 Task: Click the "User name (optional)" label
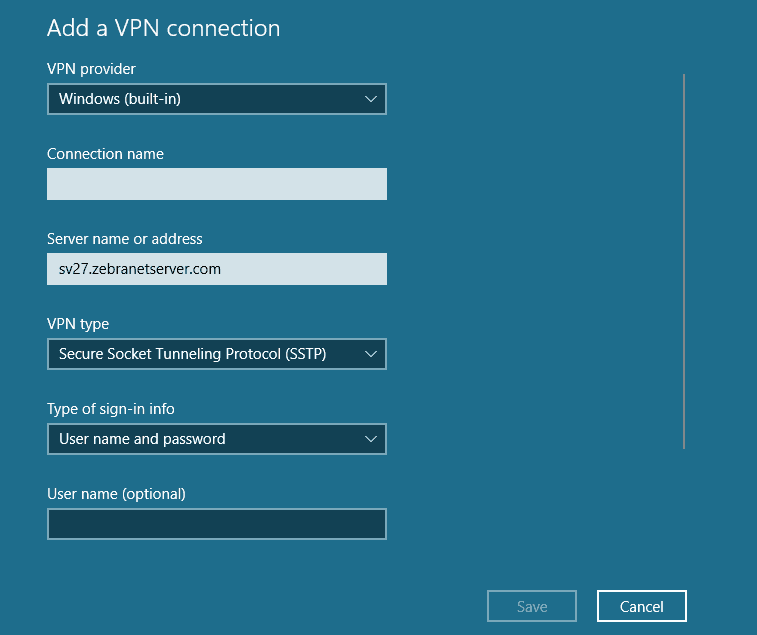tap(116, 494)
